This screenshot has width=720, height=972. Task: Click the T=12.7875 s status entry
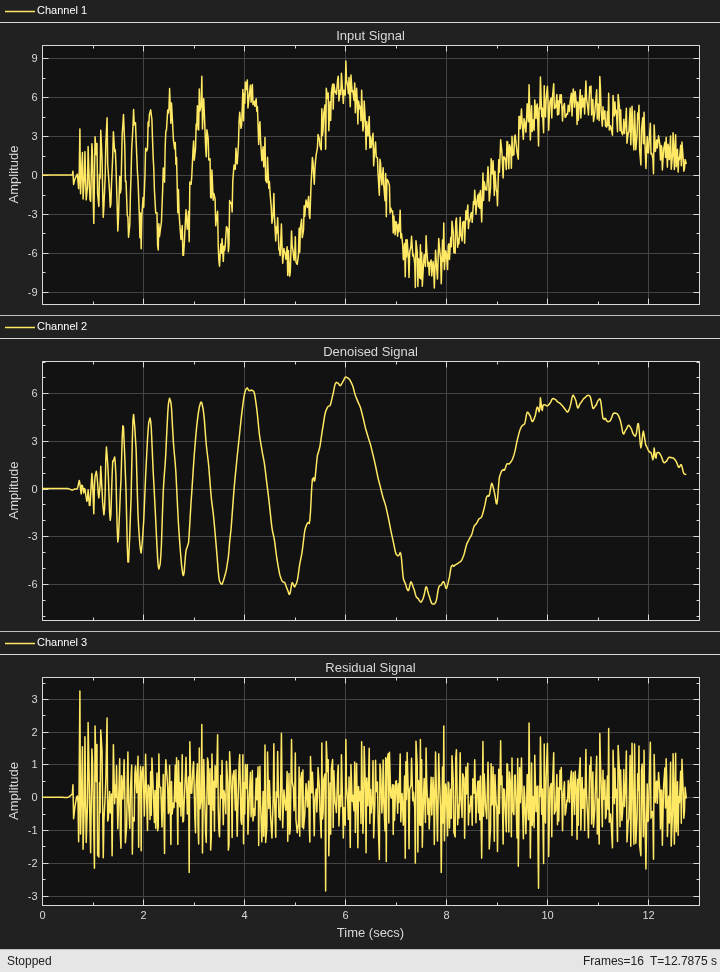click(683, 961)
